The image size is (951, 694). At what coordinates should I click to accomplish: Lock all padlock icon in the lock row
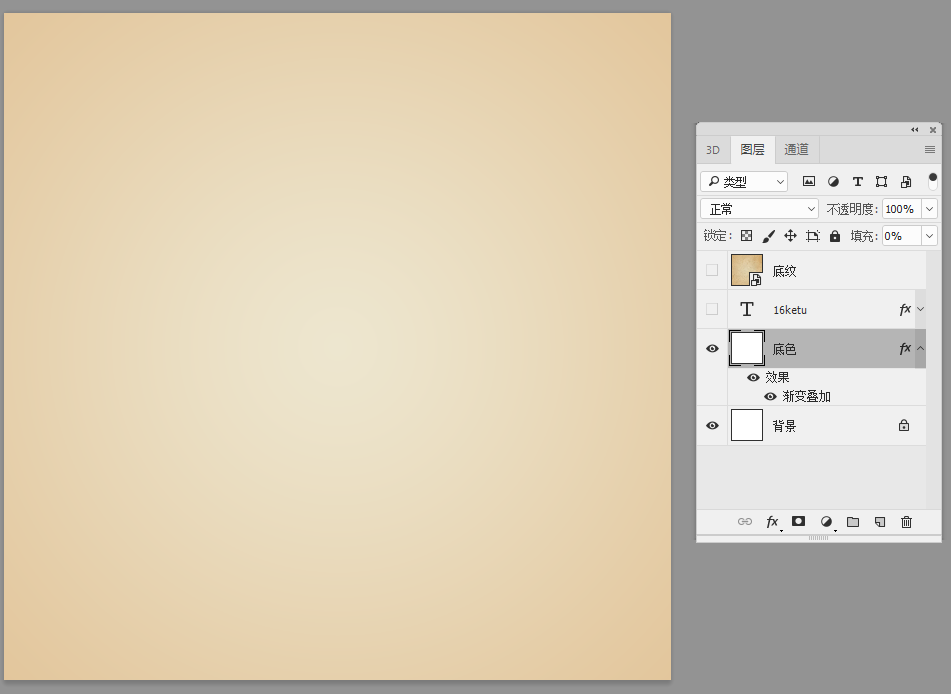[835, 236]
